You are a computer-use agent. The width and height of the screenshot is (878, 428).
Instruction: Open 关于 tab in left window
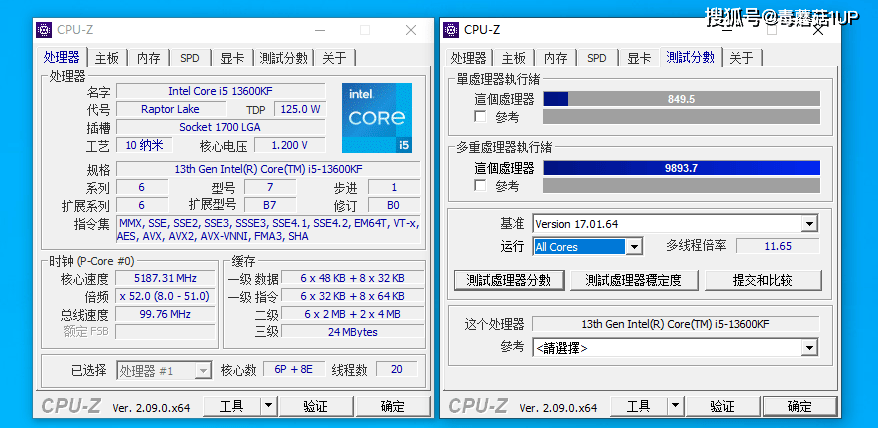[x=335, y=58]
